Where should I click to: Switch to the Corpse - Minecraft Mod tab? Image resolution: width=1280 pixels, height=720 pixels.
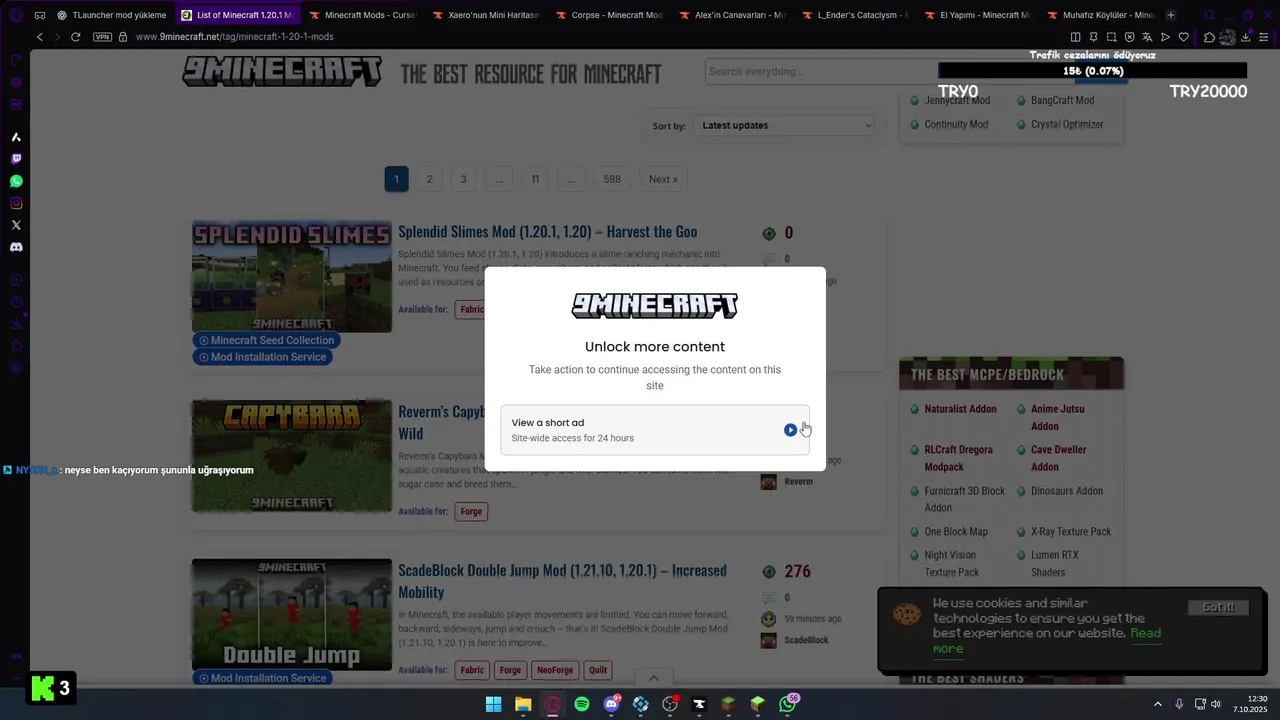(609, 15)
